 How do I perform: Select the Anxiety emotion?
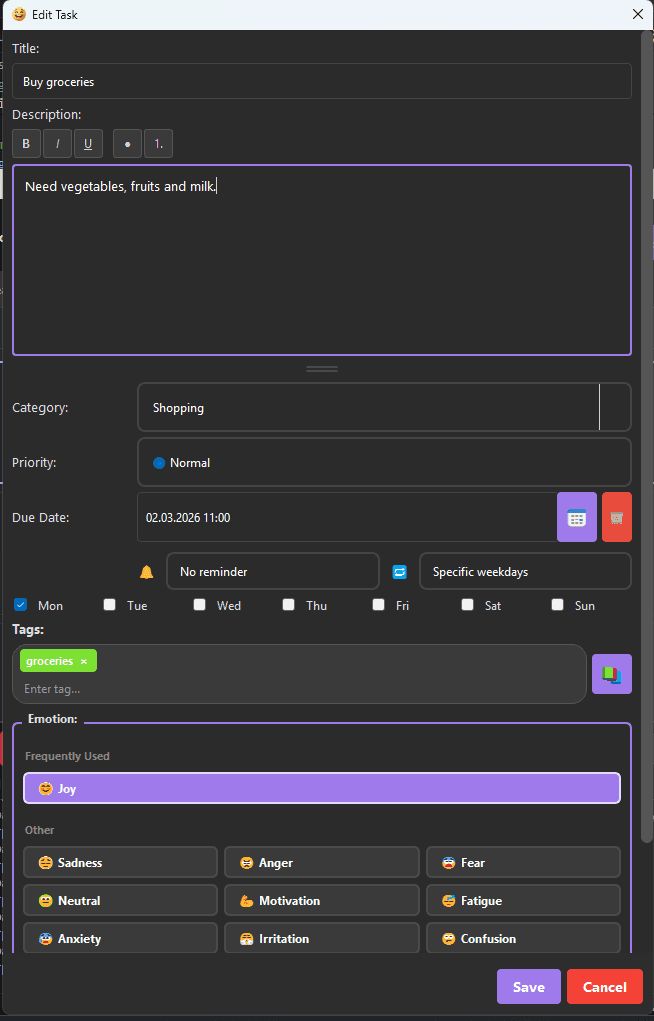click(121, 938)
